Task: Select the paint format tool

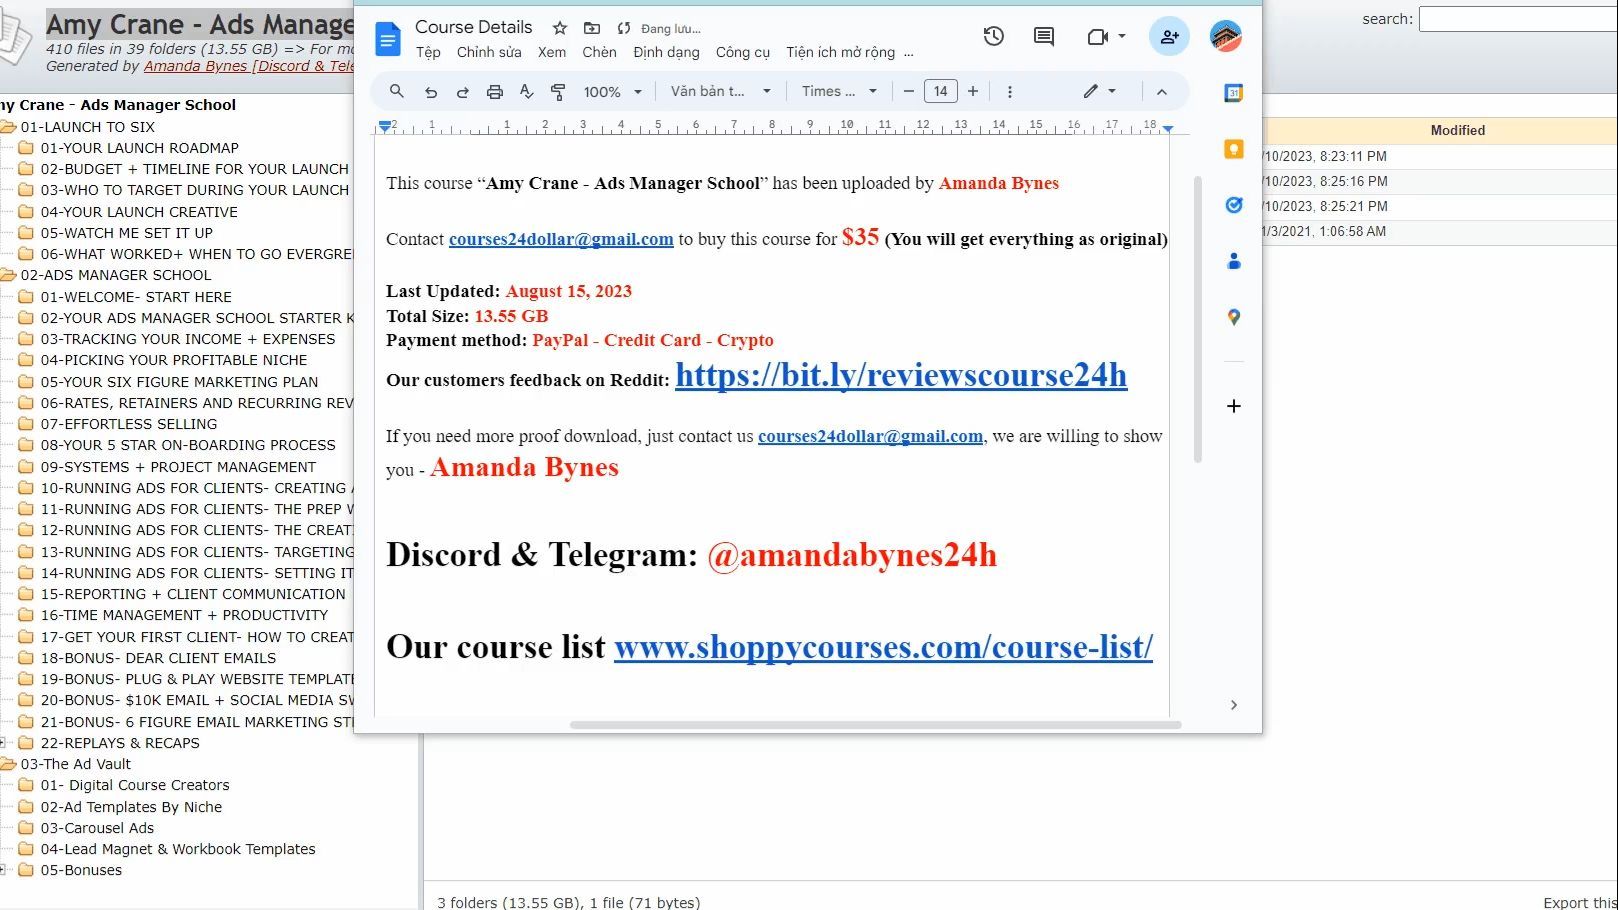Action: click(559, 92)
